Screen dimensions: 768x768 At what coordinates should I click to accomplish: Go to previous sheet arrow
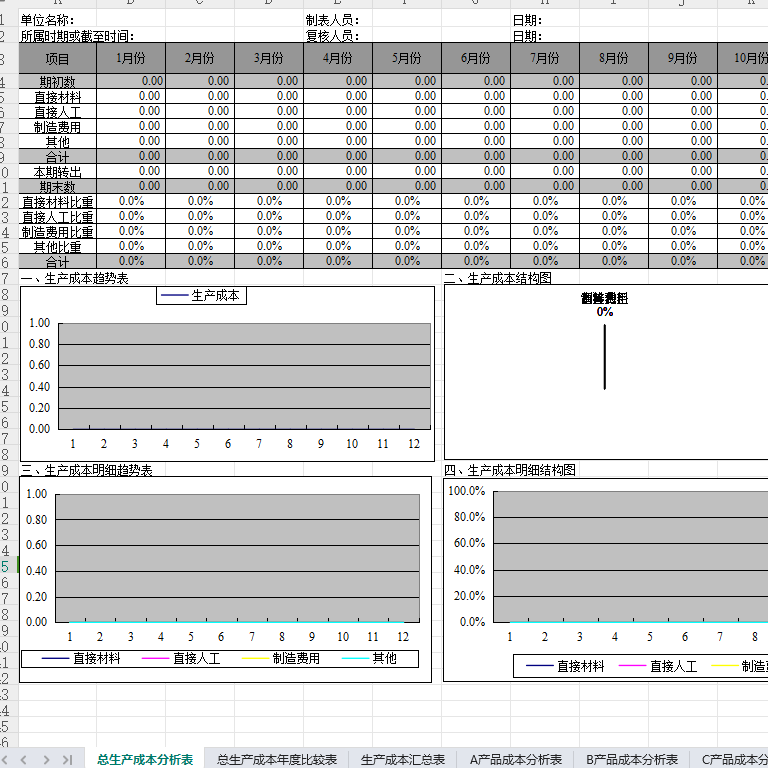pyautogui.click(x=23, y=759)
